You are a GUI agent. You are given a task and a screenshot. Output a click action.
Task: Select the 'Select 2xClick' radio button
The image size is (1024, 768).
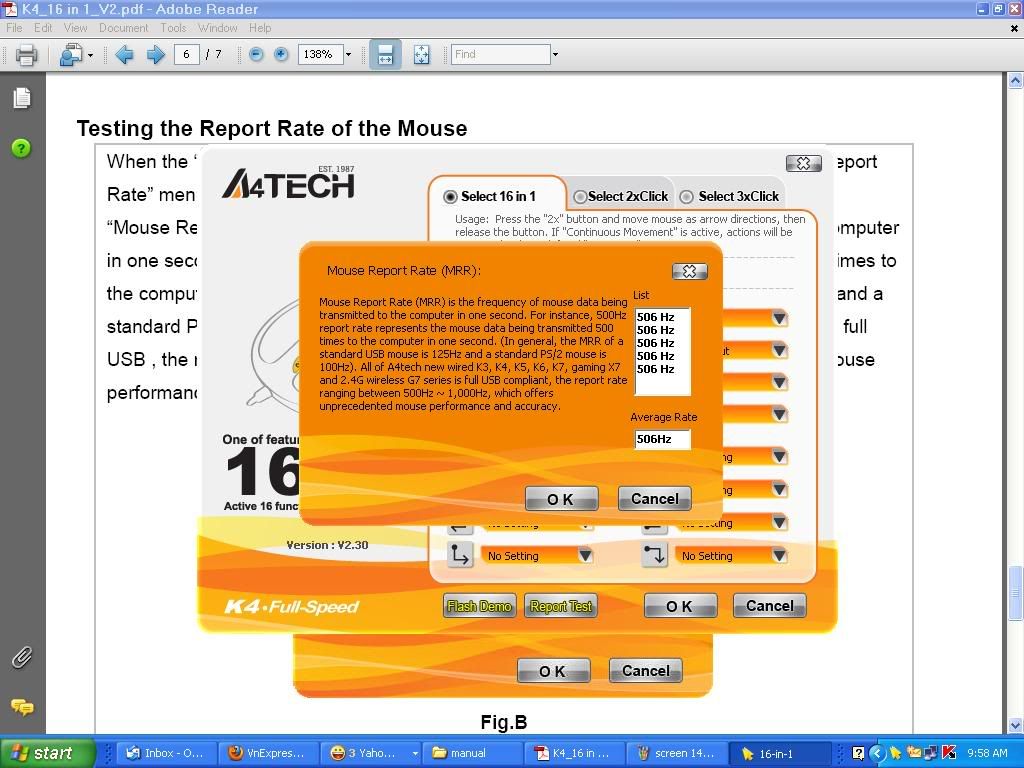pos(579,197)
